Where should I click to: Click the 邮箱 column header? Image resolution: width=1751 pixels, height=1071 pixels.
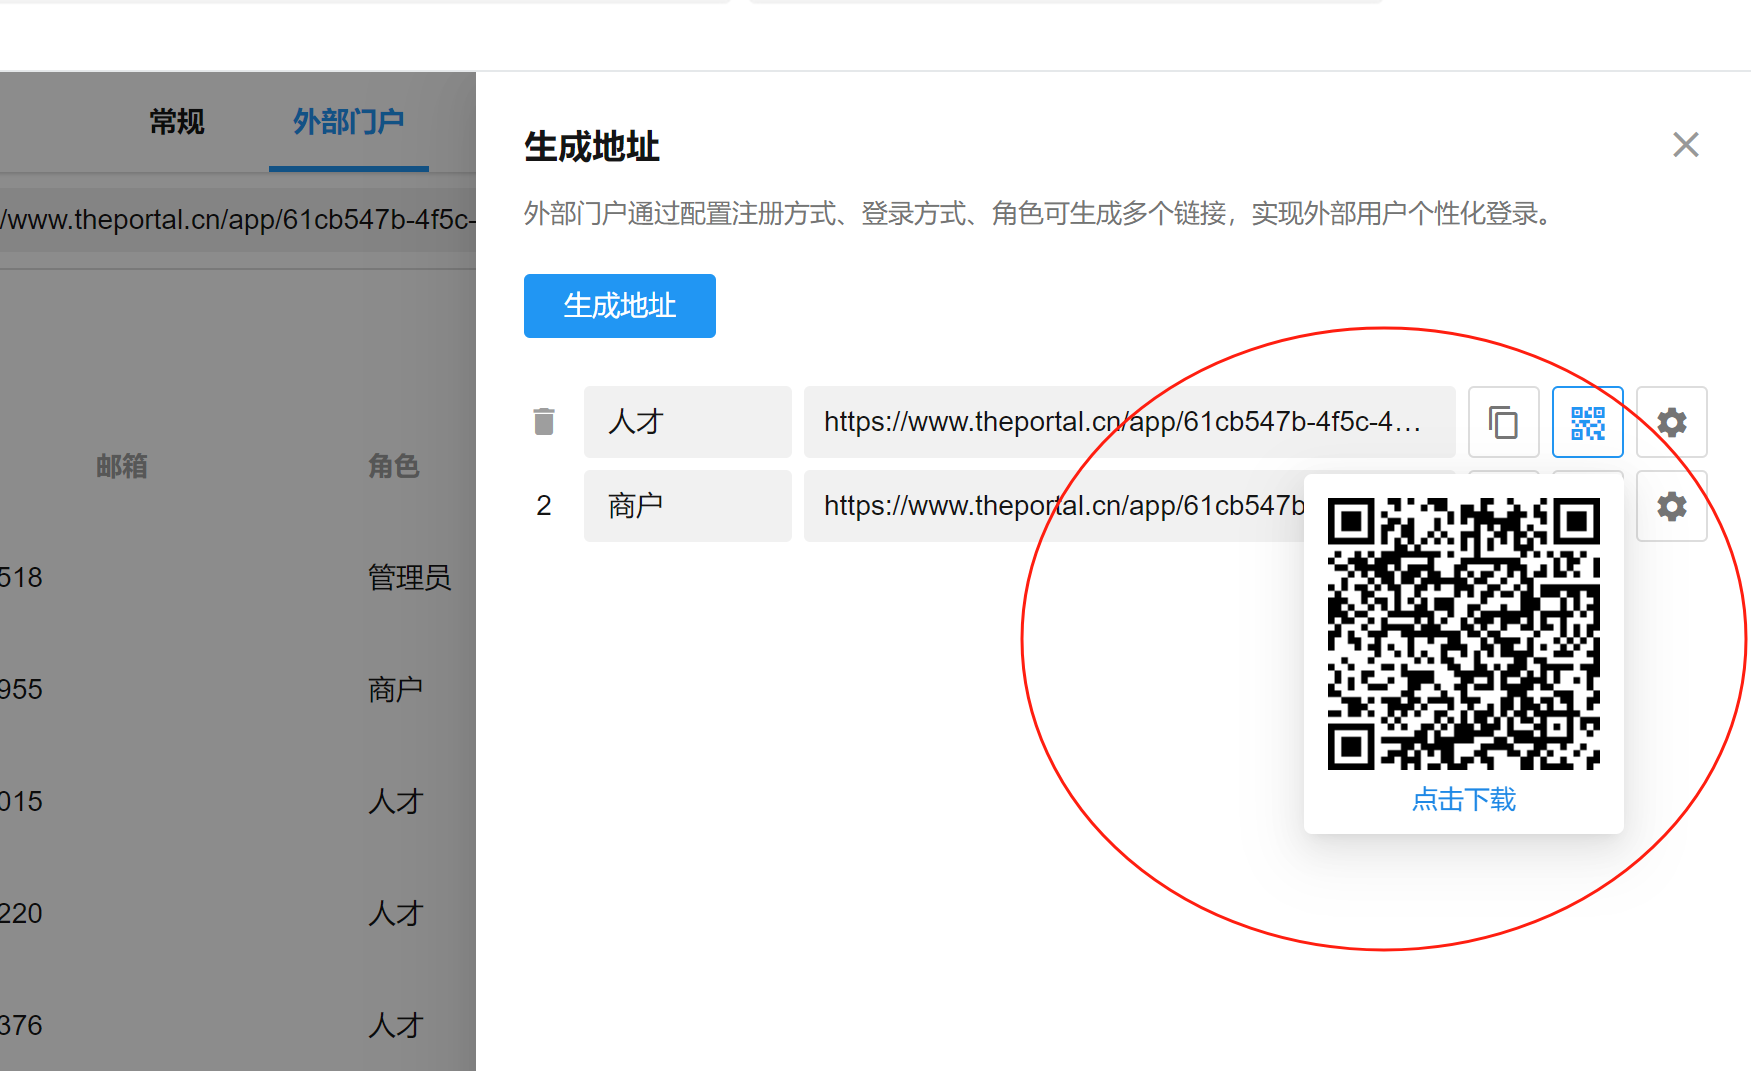click(x=122, y=466)
